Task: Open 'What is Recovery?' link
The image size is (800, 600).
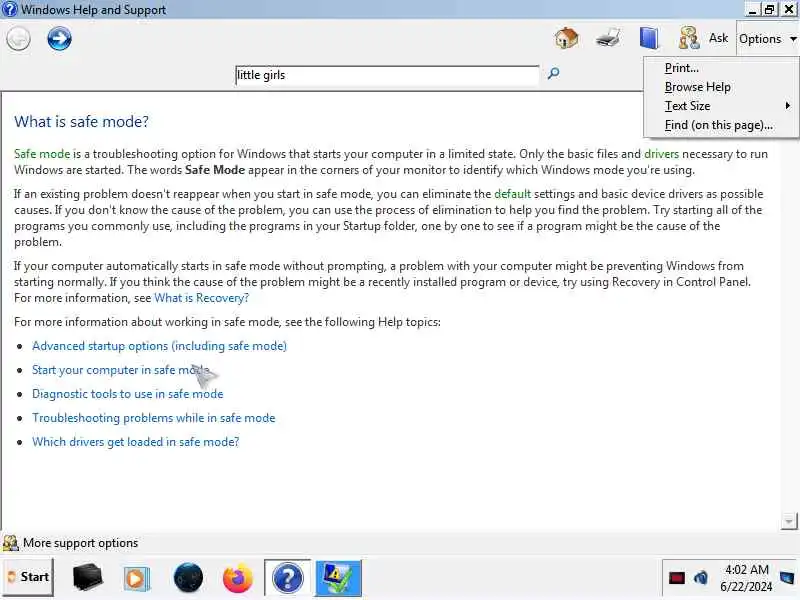Action: tap(202, 297)
